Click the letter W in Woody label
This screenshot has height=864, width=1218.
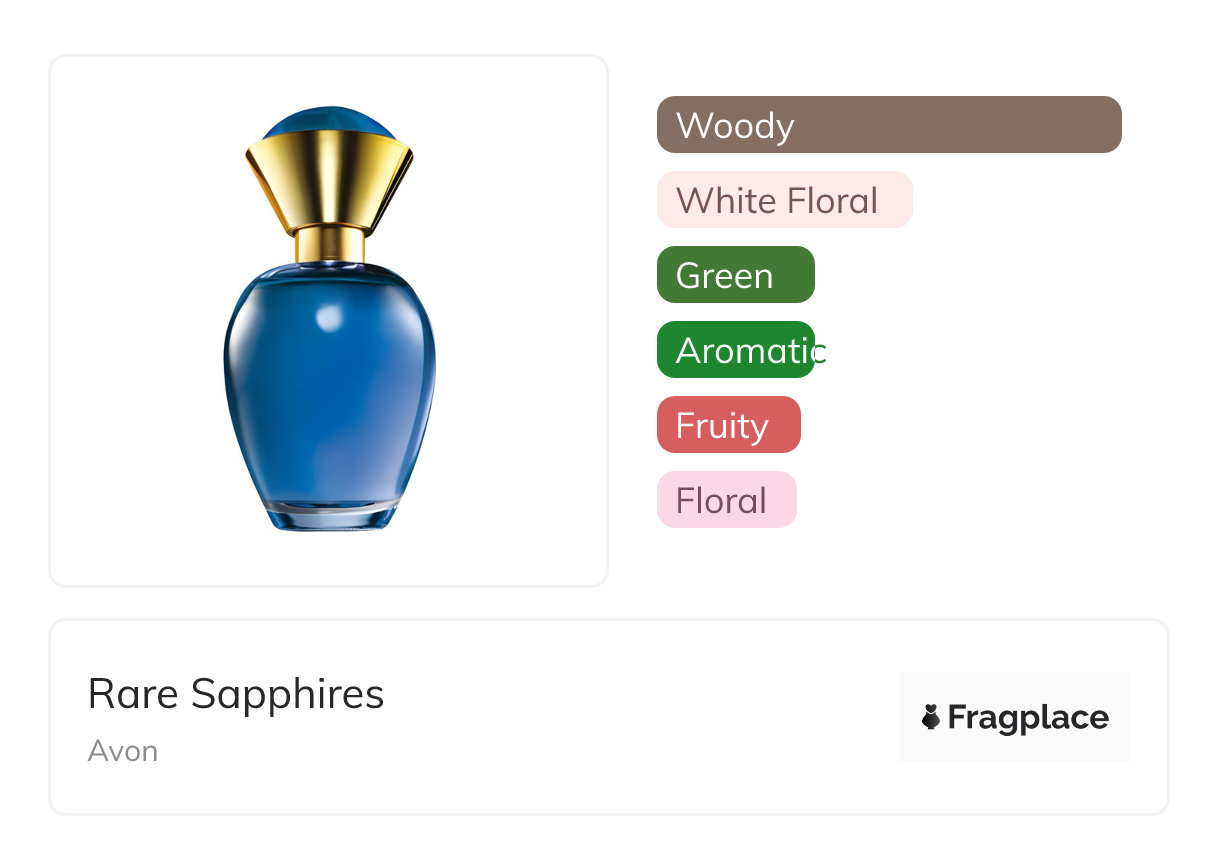(692, 126)
